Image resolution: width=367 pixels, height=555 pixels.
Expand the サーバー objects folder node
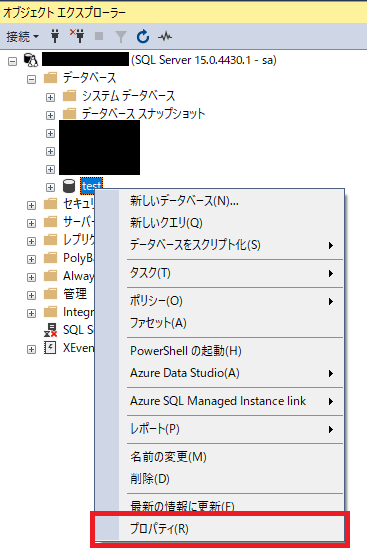coord(31,223)
